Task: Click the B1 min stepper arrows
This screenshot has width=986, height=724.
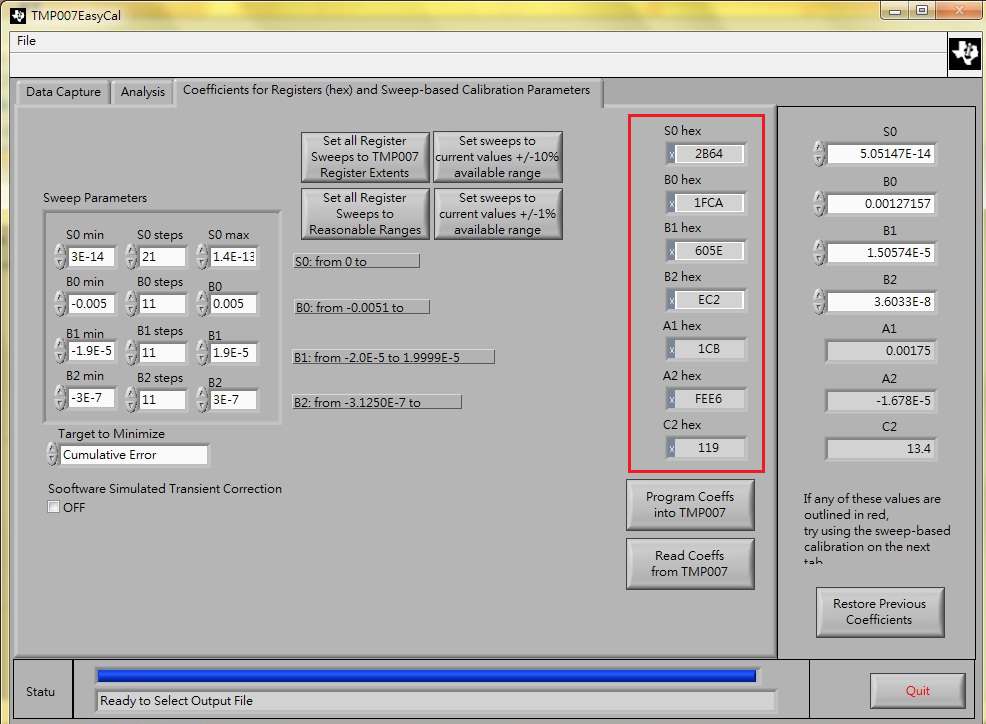Action: click(60, 352)
